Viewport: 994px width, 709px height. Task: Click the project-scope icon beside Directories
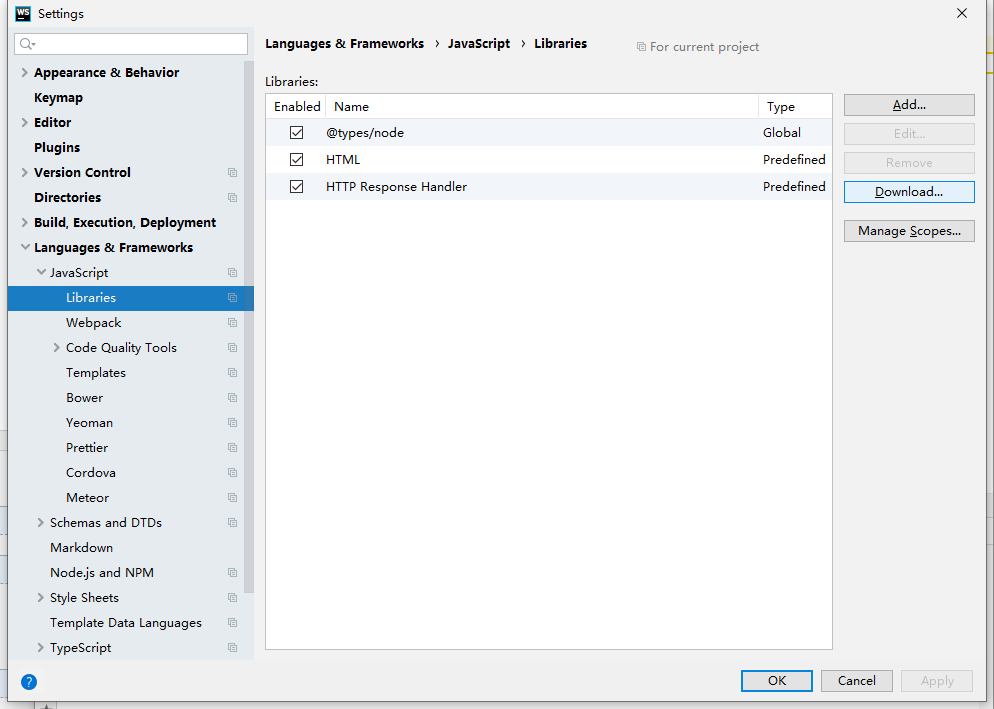233,198
